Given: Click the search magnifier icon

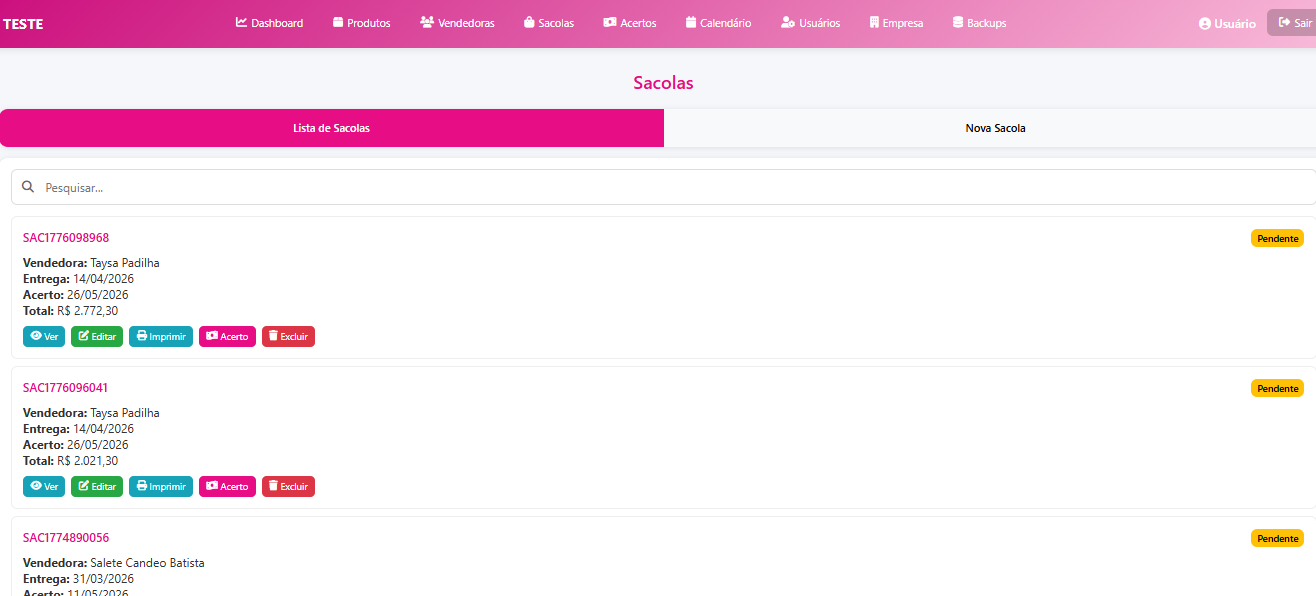Looking at the screenshot, I should (x=28, y=187).
